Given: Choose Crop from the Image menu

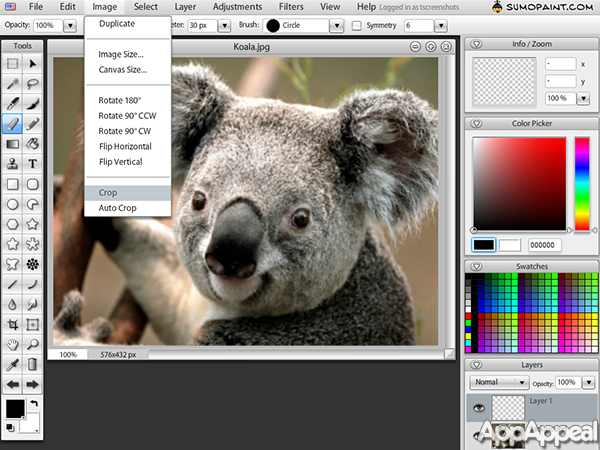Looking at the screenshot, I should click(109, 192).
